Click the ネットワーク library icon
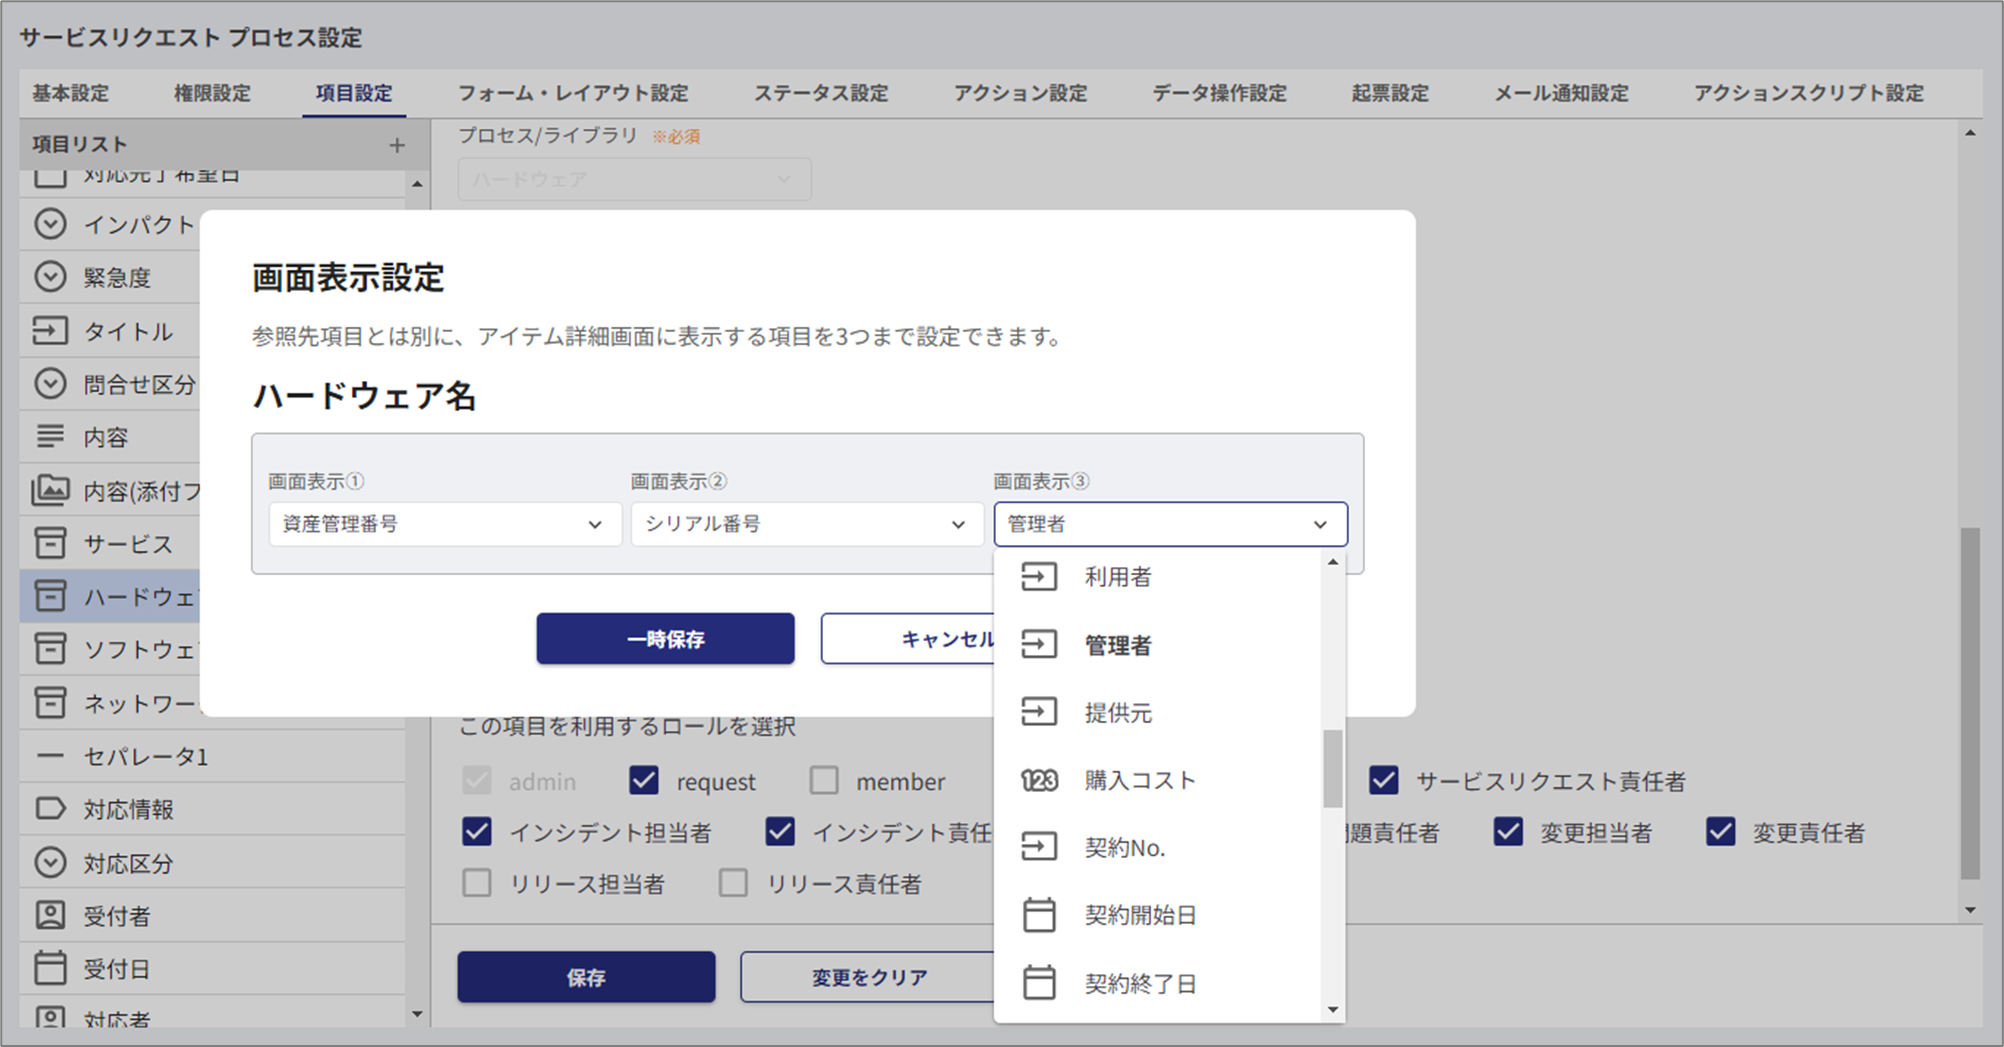Viewport: 2004px width, 1047px height. [50, 703]
